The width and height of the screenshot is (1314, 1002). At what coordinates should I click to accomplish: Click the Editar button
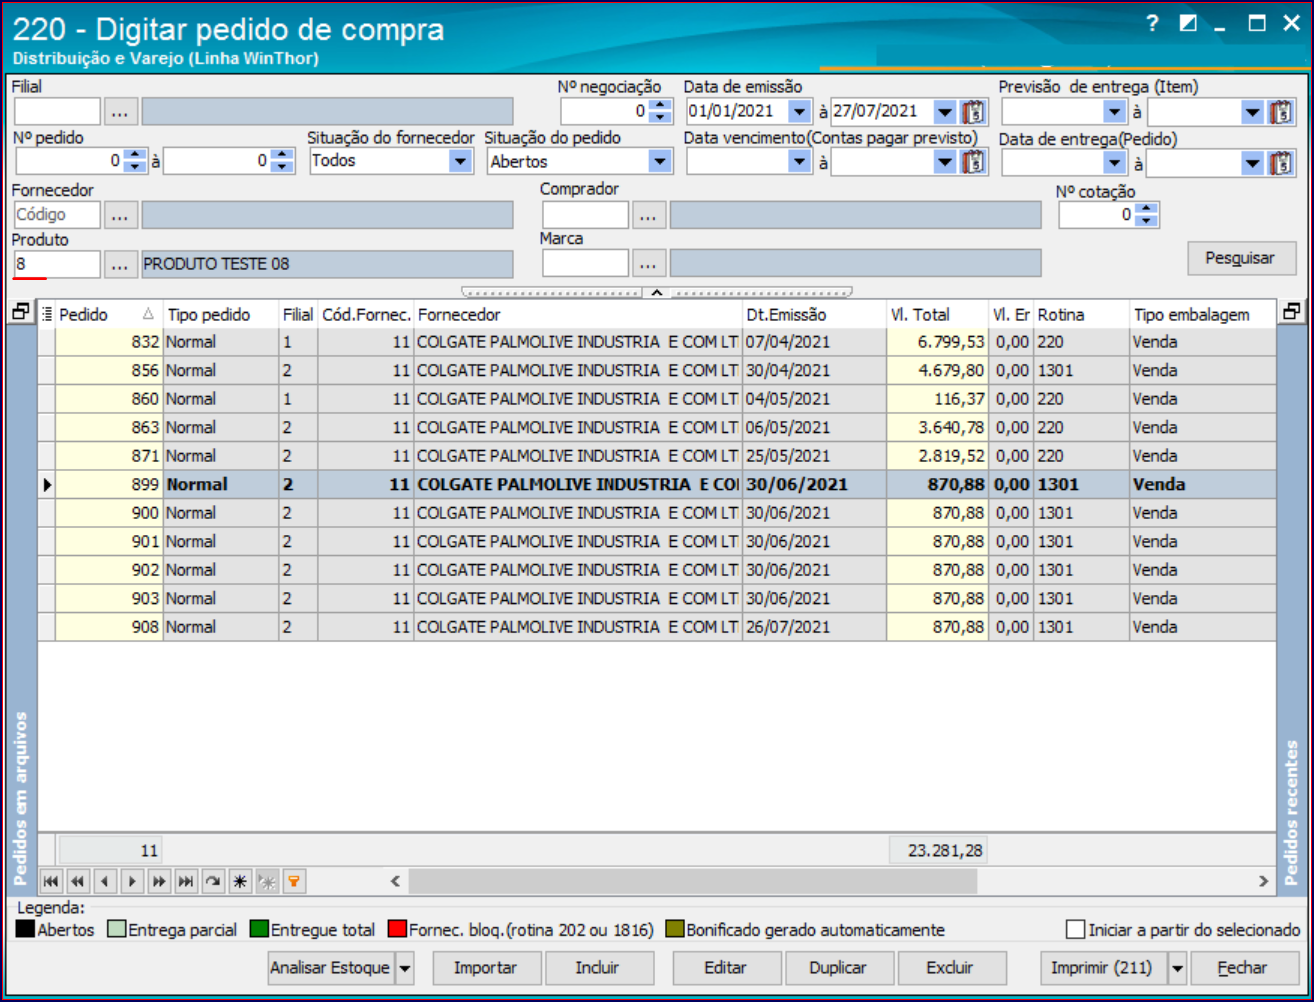click(725, 968)
